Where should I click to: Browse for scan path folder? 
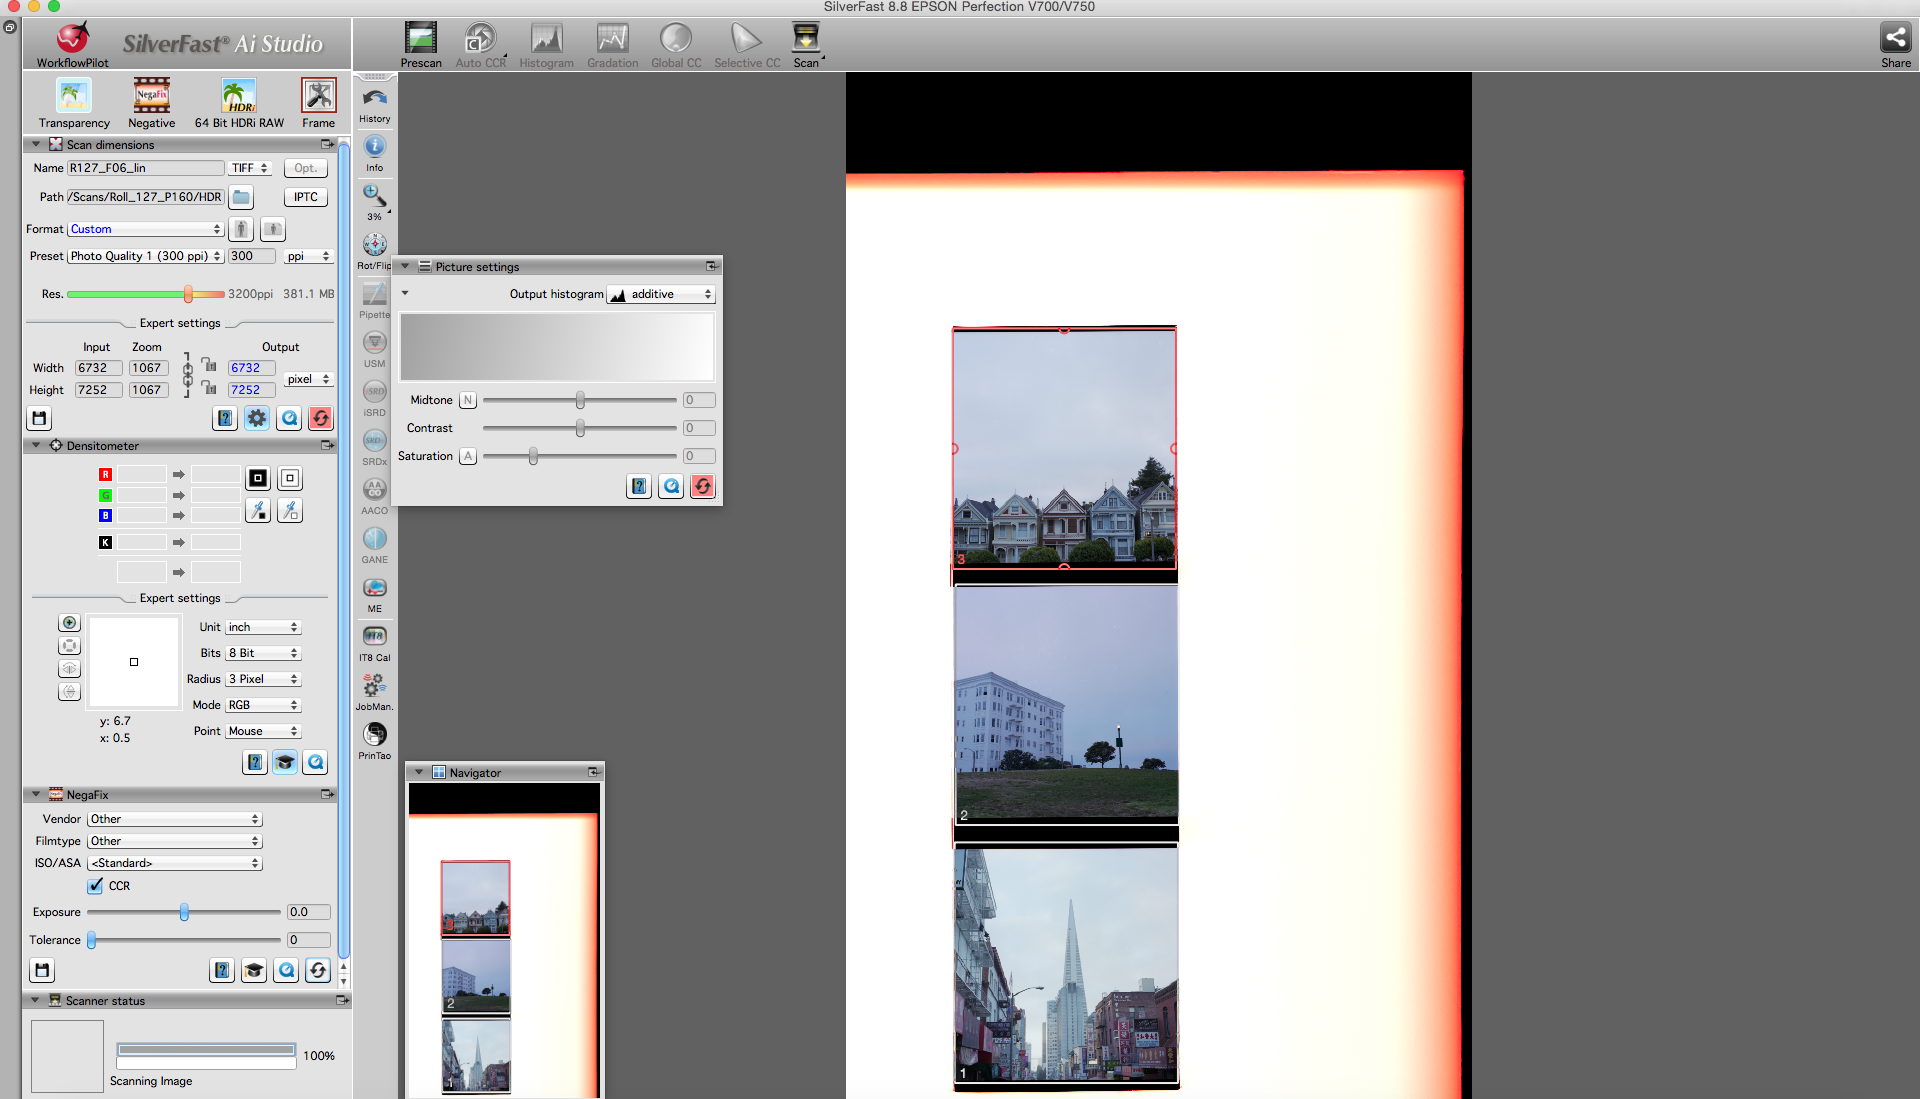(x=241, y=197)
